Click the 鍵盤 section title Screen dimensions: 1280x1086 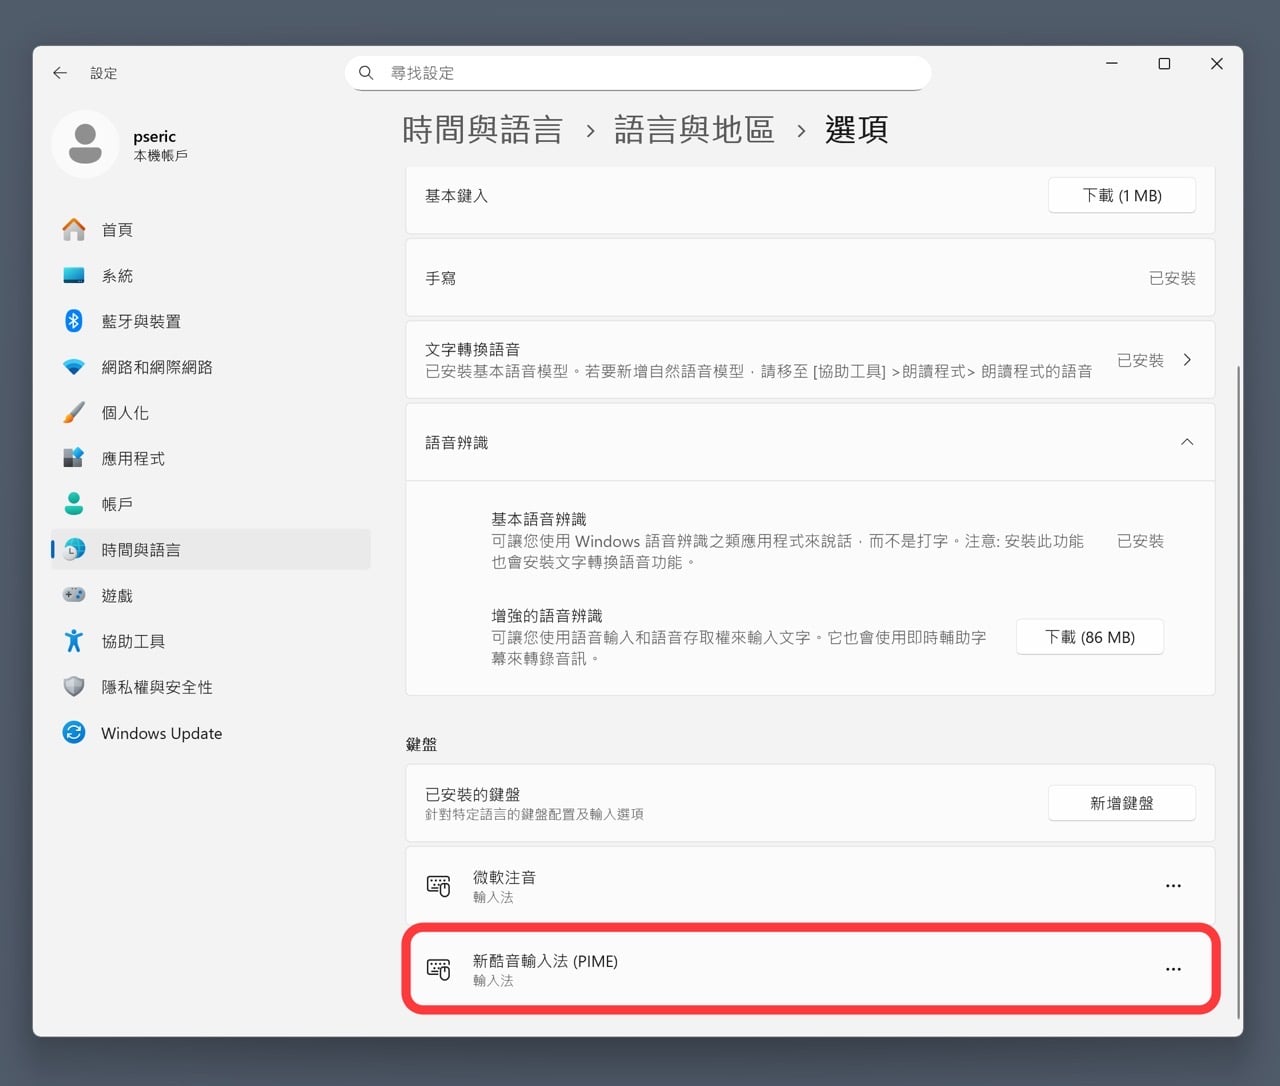tap(422, 744)
